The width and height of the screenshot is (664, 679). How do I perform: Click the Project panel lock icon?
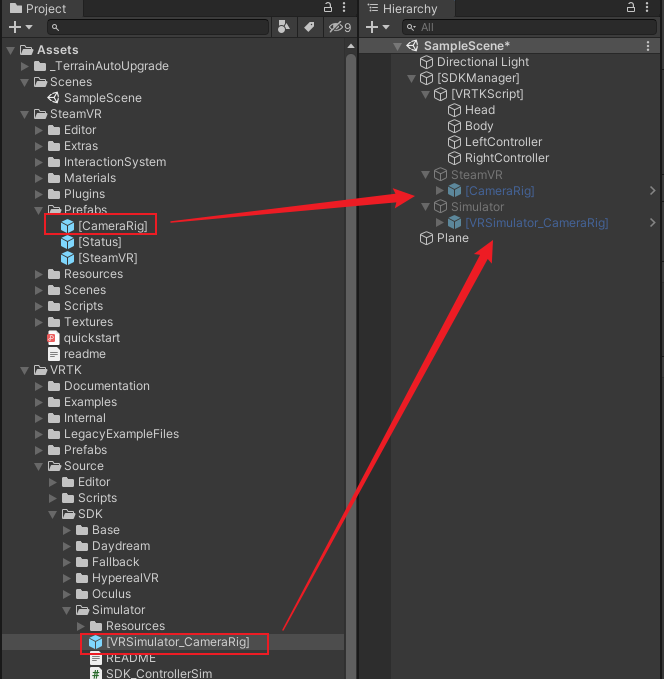coord(328,7)
